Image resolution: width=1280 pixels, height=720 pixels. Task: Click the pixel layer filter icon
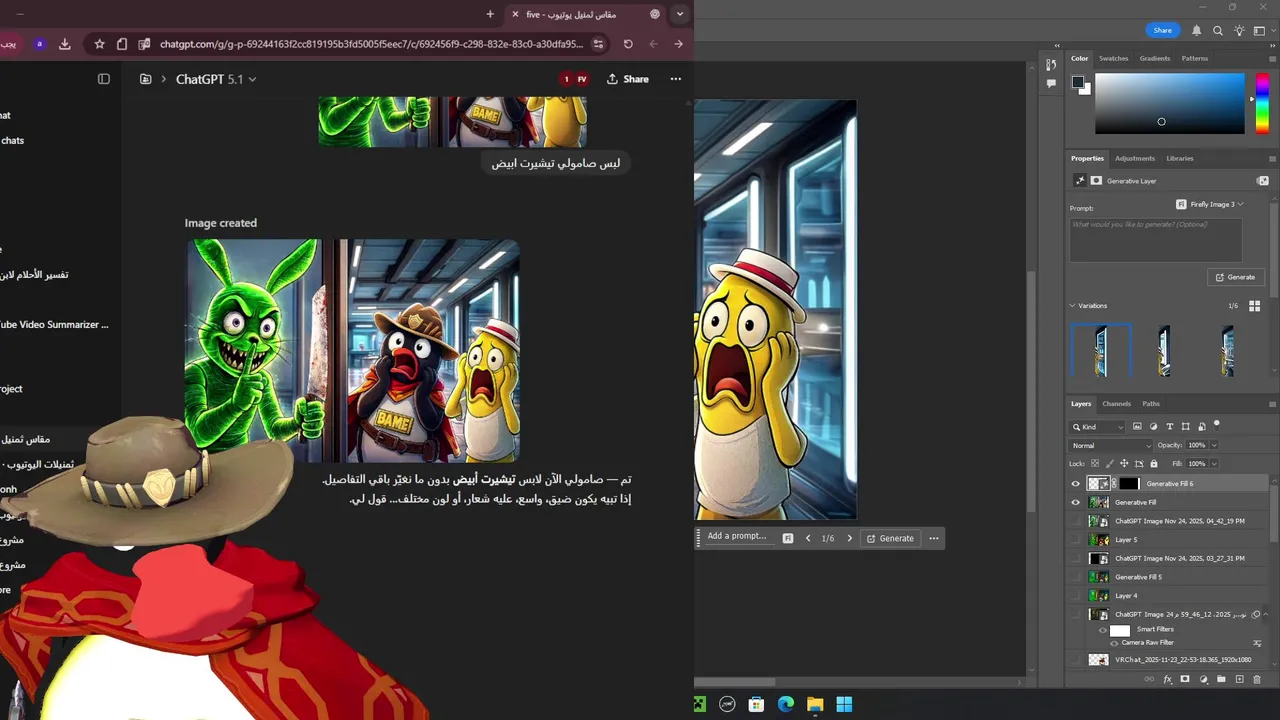(x=1137, y=427)
